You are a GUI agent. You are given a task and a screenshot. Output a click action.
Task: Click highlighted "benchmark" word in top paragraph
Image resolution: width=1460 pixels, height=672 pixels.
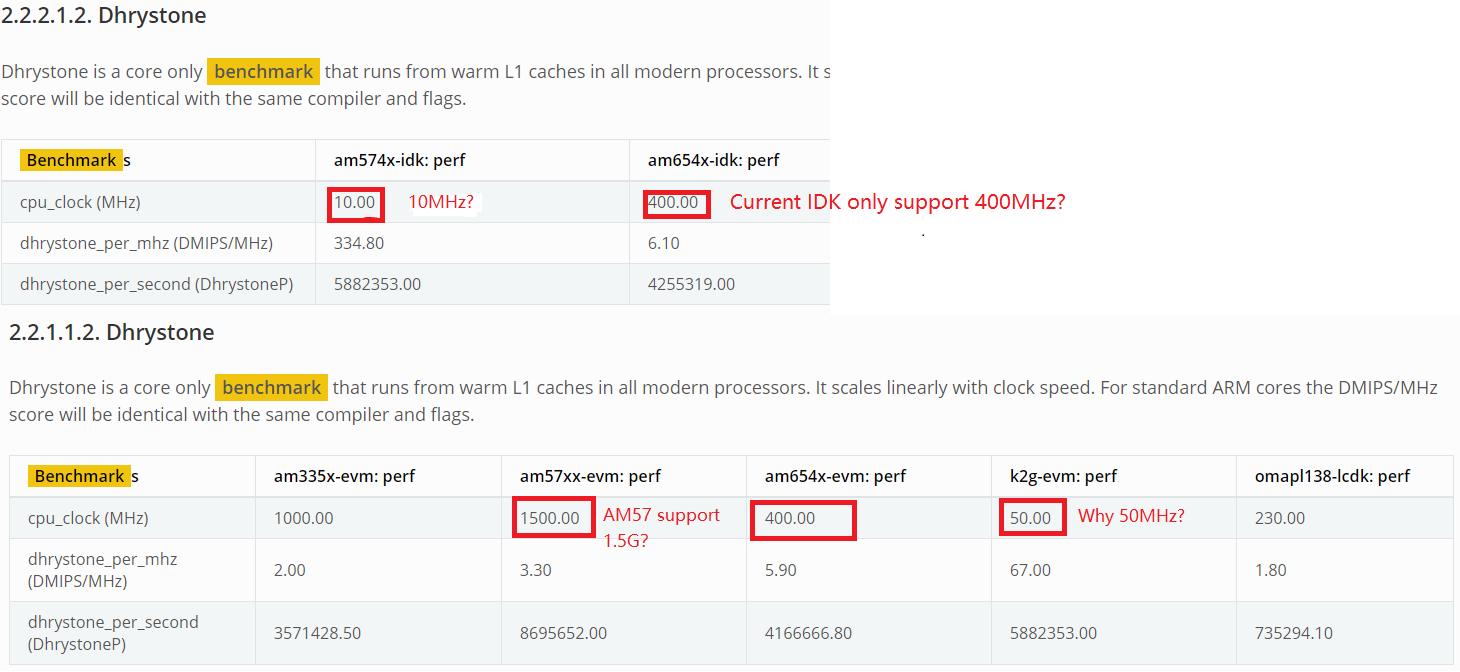click(263, 72)
